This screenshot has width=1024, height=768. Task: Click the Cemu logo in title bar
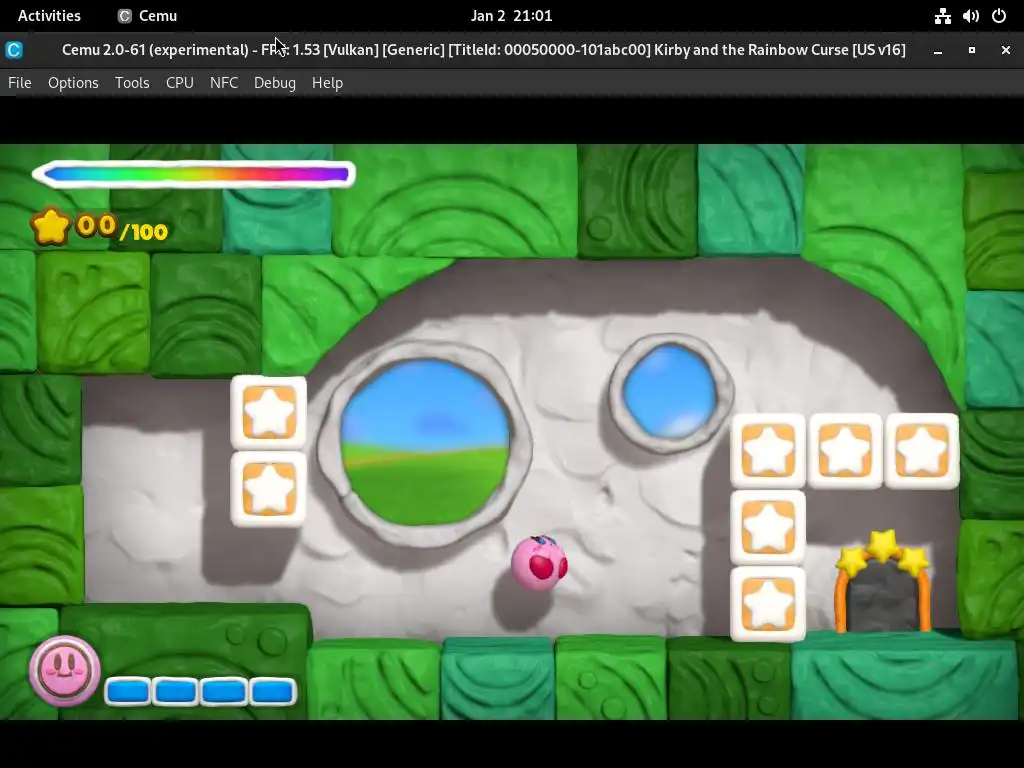pos(14,50)
